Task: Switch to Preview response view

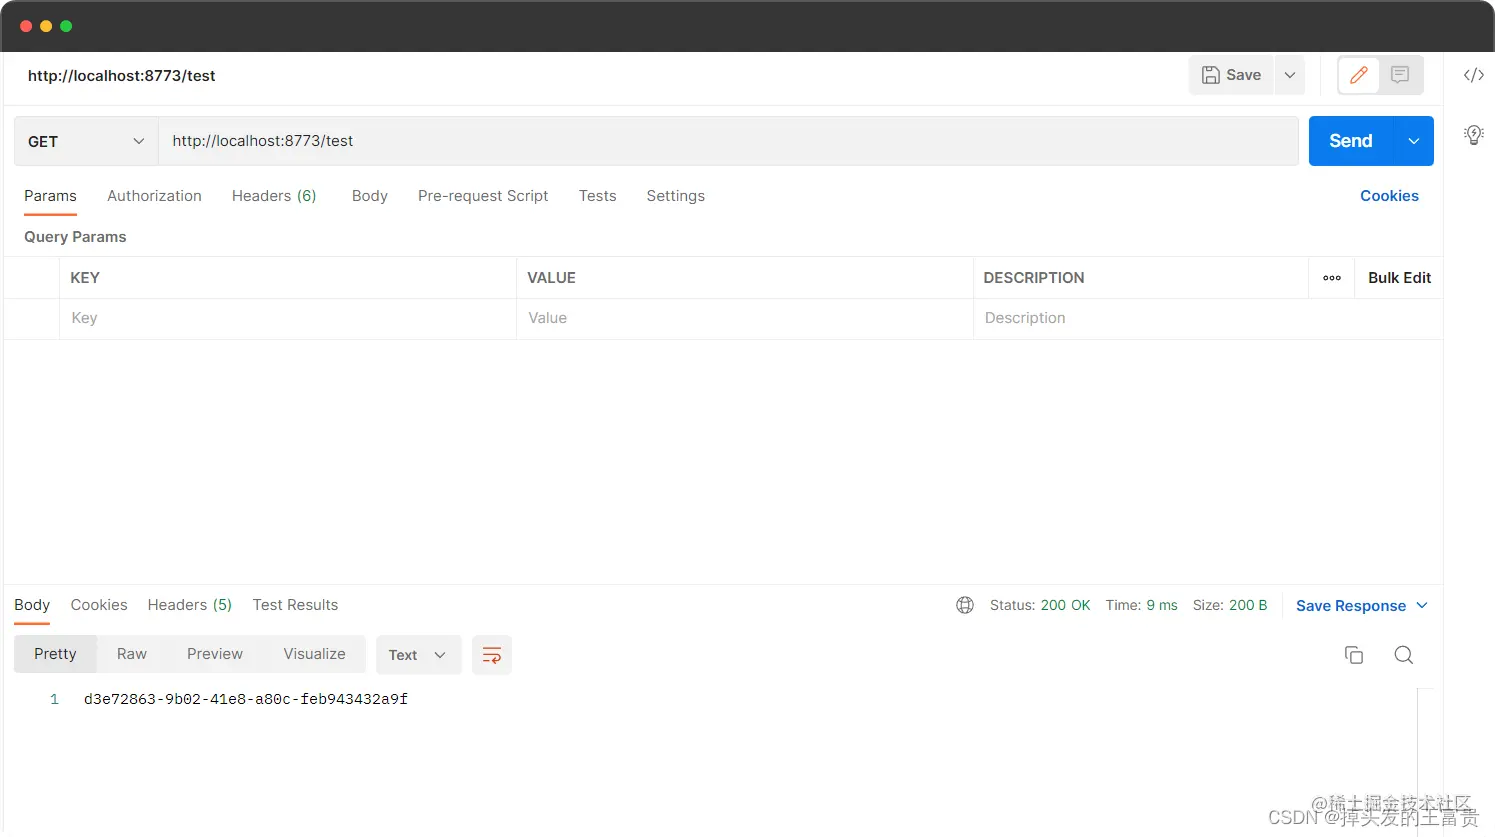Action: (215, 654)
